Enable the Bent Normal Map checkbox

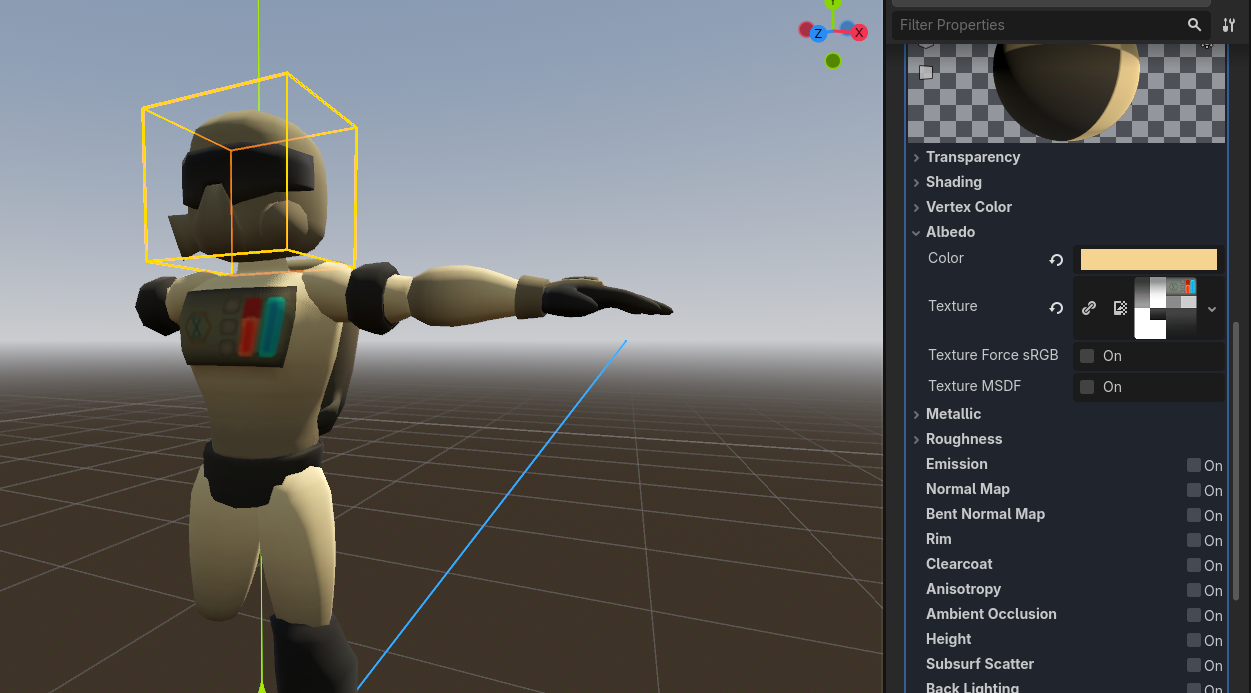pos(1193,515)
